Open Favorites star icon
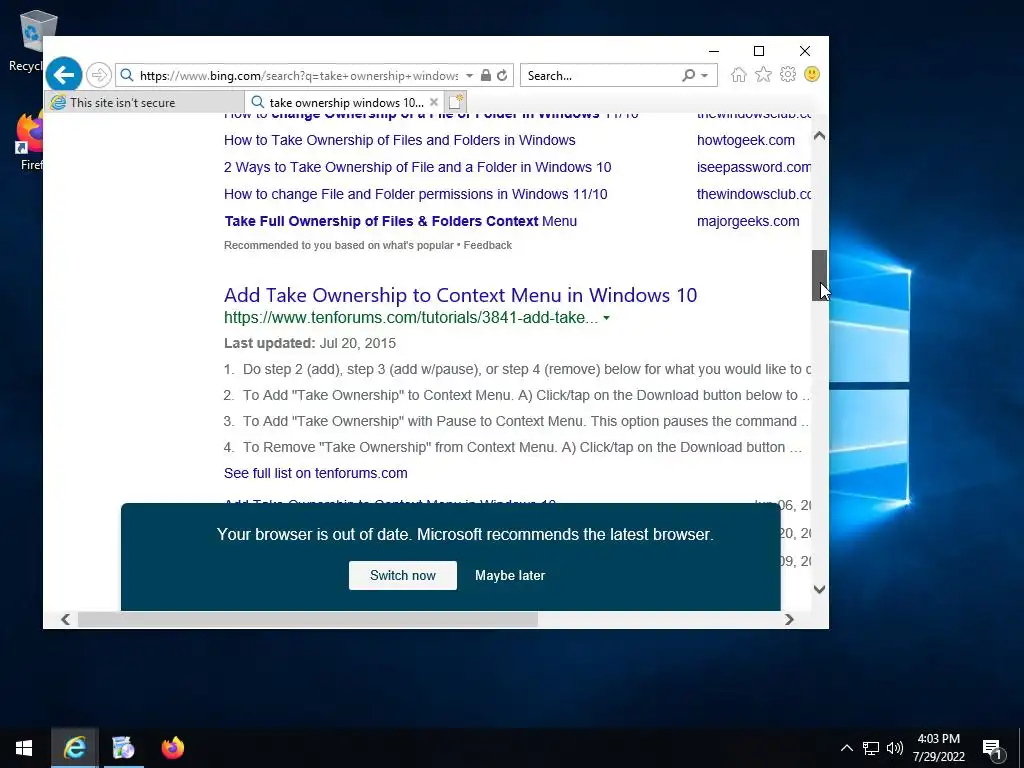 click(x=763, y=74)
